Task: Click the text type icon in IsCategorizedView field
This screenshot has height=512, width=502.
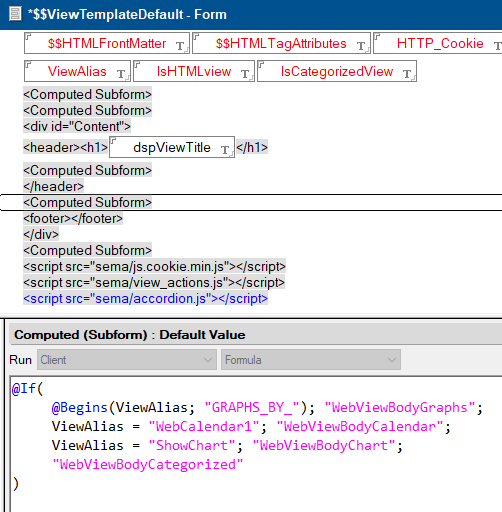Action: click(x=407, y=74)
